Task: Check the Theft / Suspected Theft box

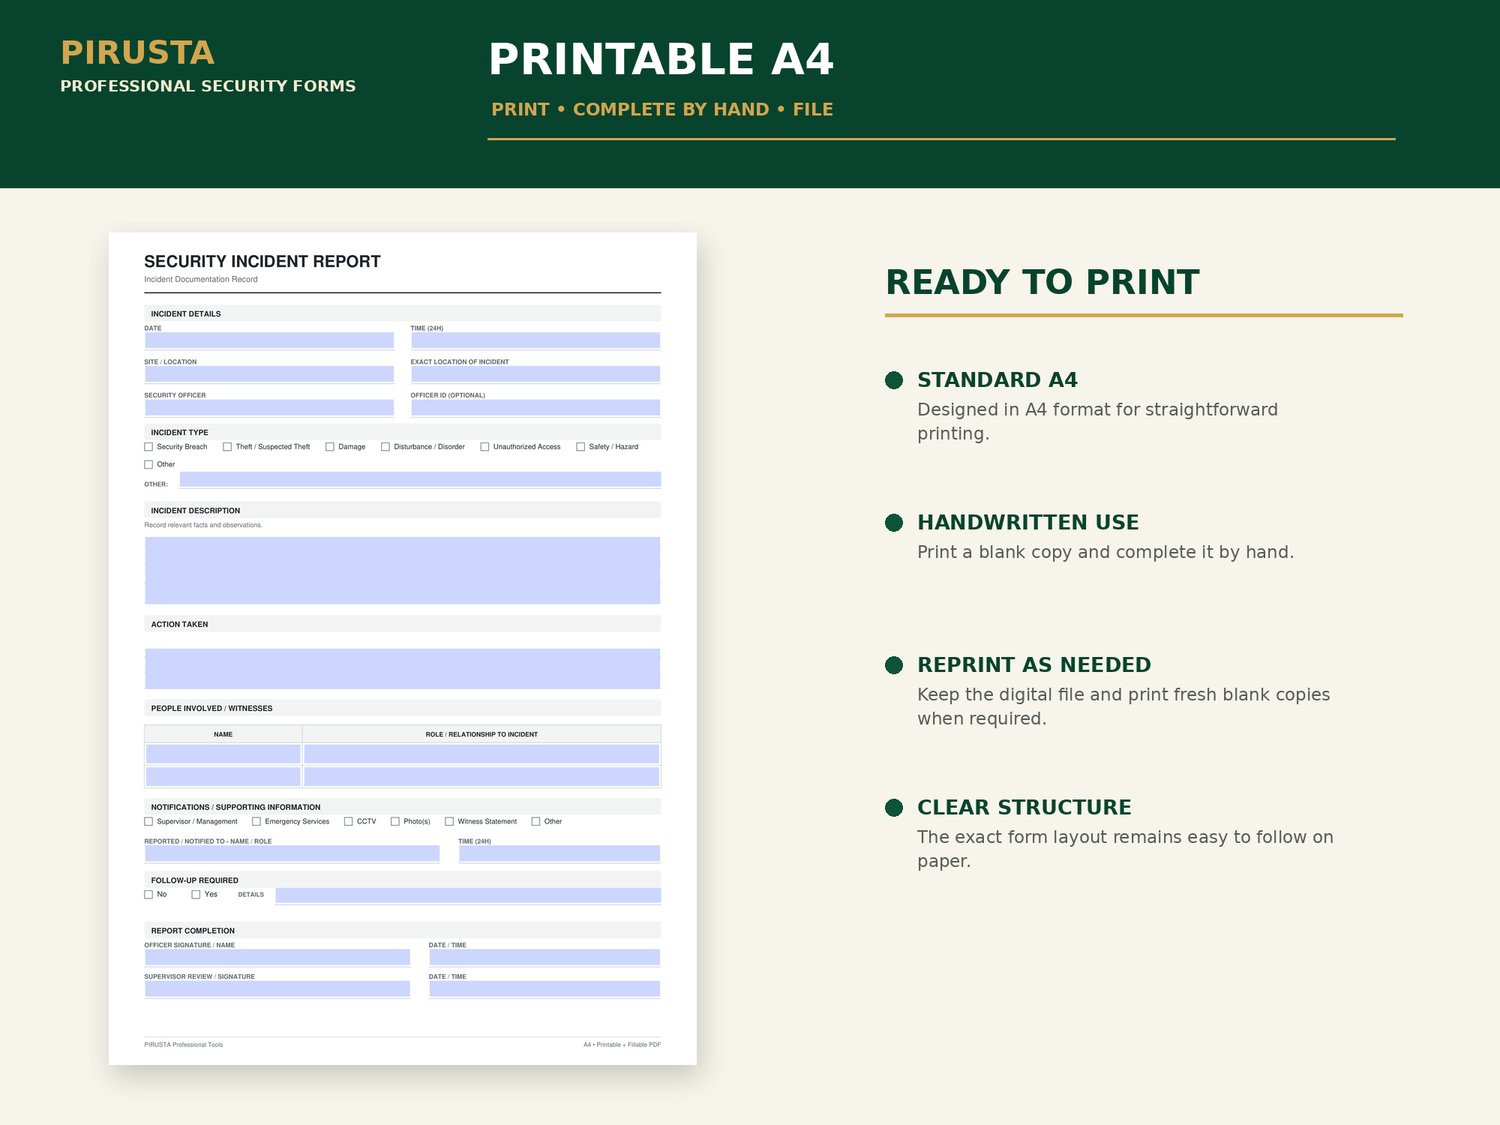Action: point(228,447)
